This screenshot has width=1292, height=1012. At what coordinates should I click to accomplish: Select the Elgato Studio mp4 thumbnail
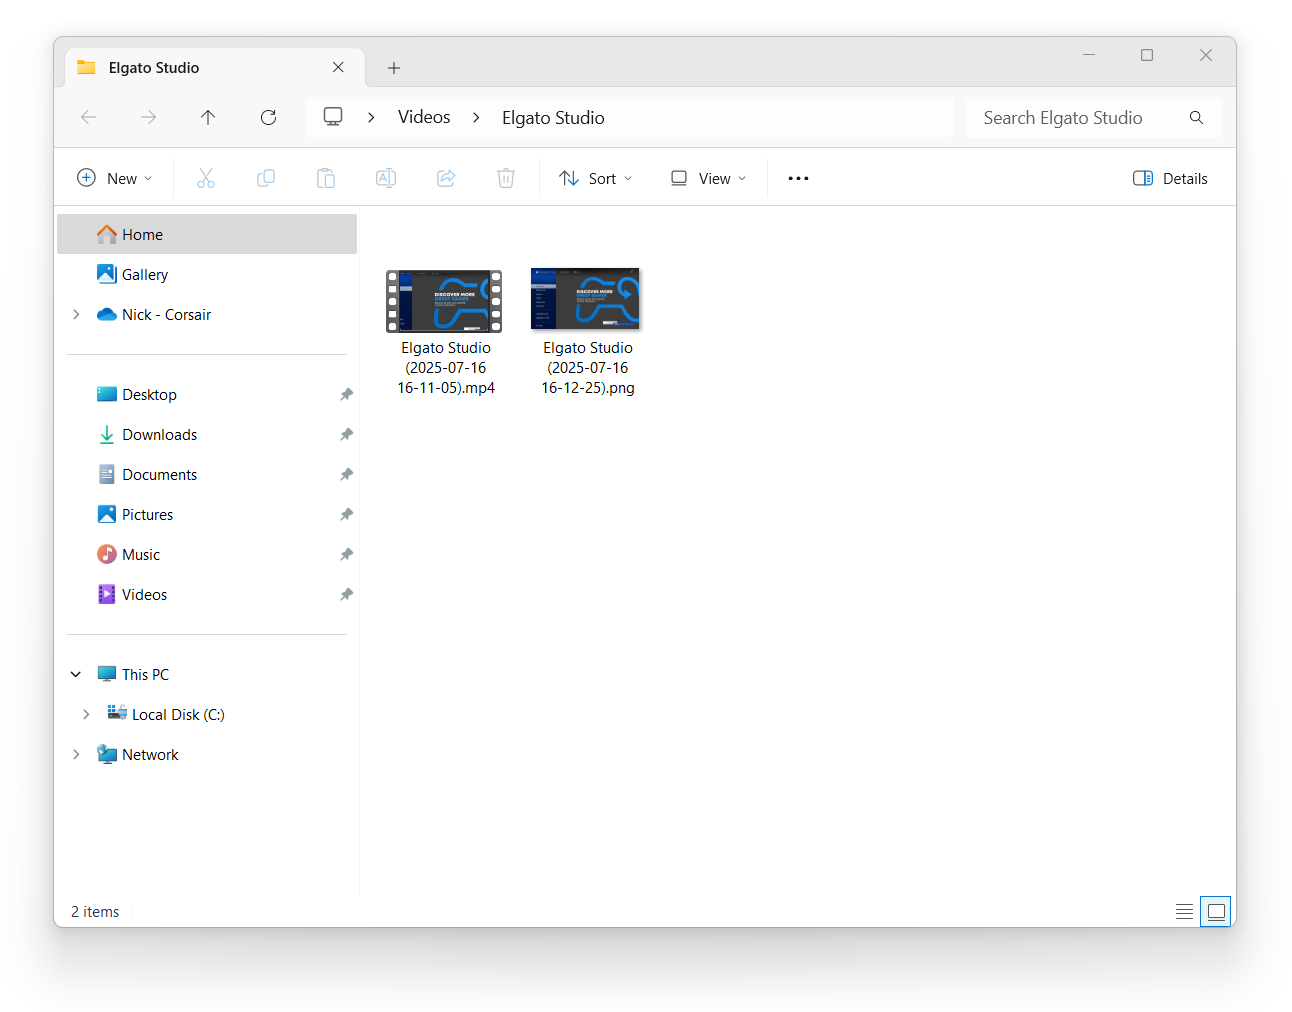coord(443,301)
